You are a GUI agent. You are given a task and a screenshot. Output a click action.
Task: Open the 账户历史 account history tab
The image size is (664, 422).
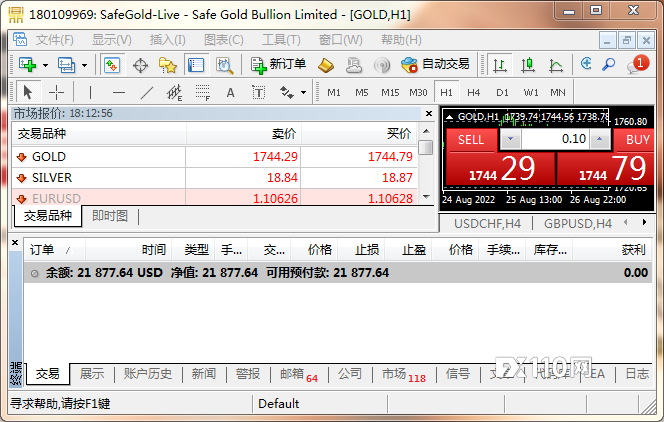[x=148, y=374]
